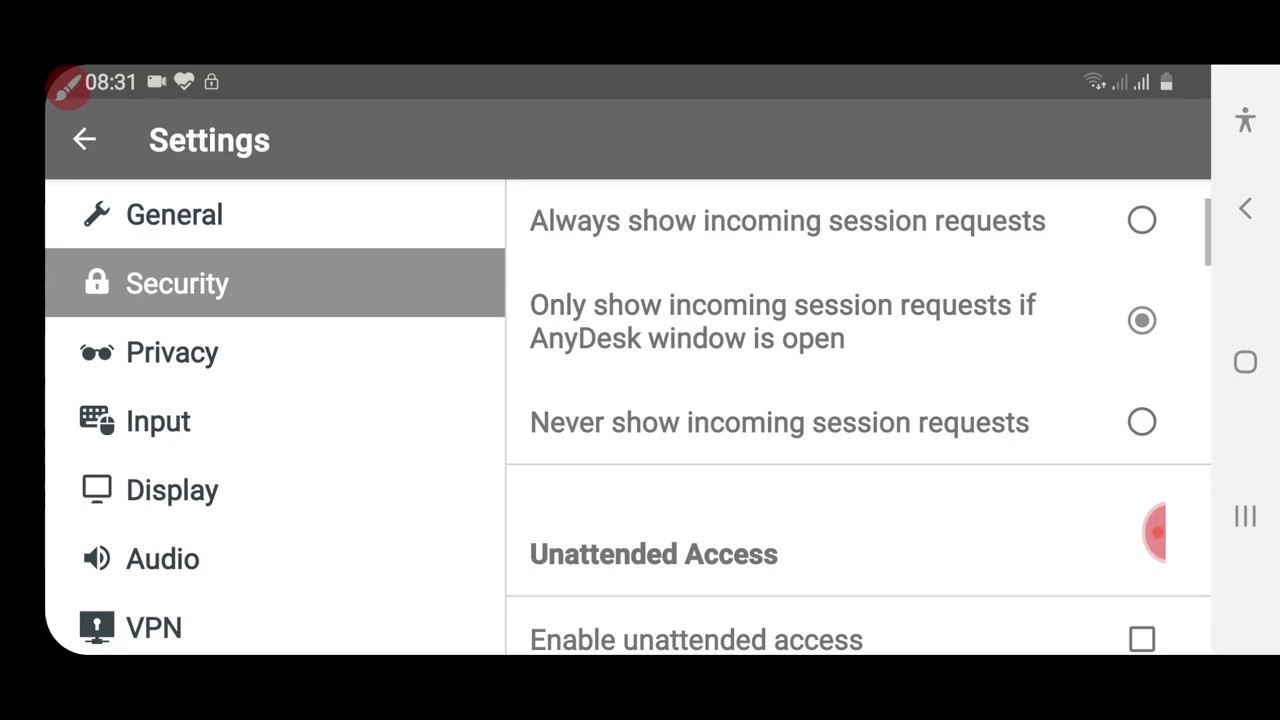Tap the back arrow in Settings header
Screen dimensions: 1280x720
tap(84, 140)
